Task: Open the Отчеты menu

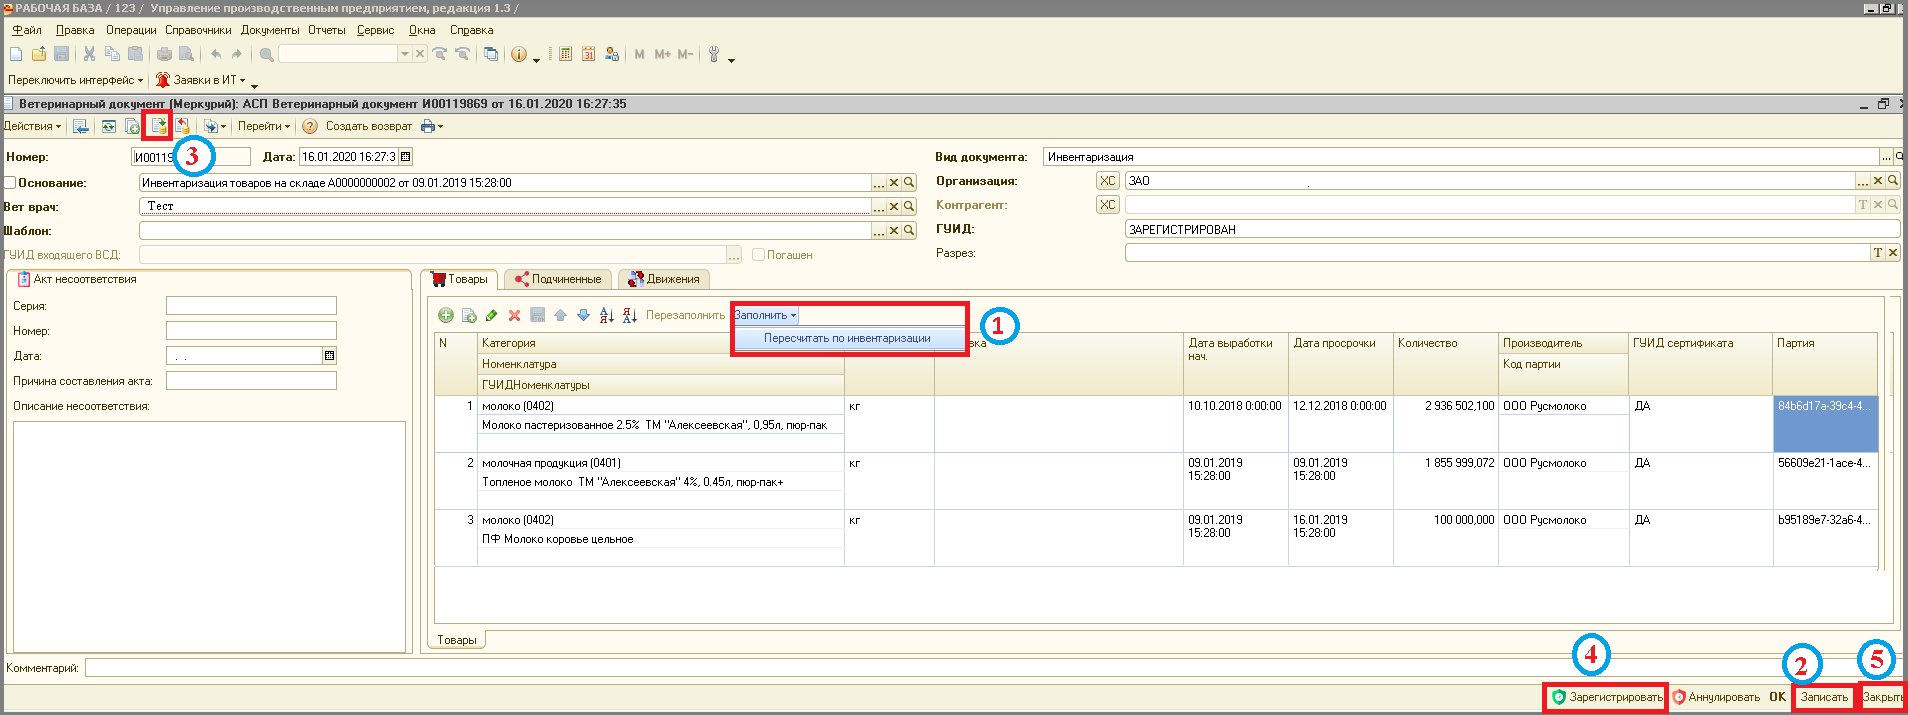Action: 327,30
